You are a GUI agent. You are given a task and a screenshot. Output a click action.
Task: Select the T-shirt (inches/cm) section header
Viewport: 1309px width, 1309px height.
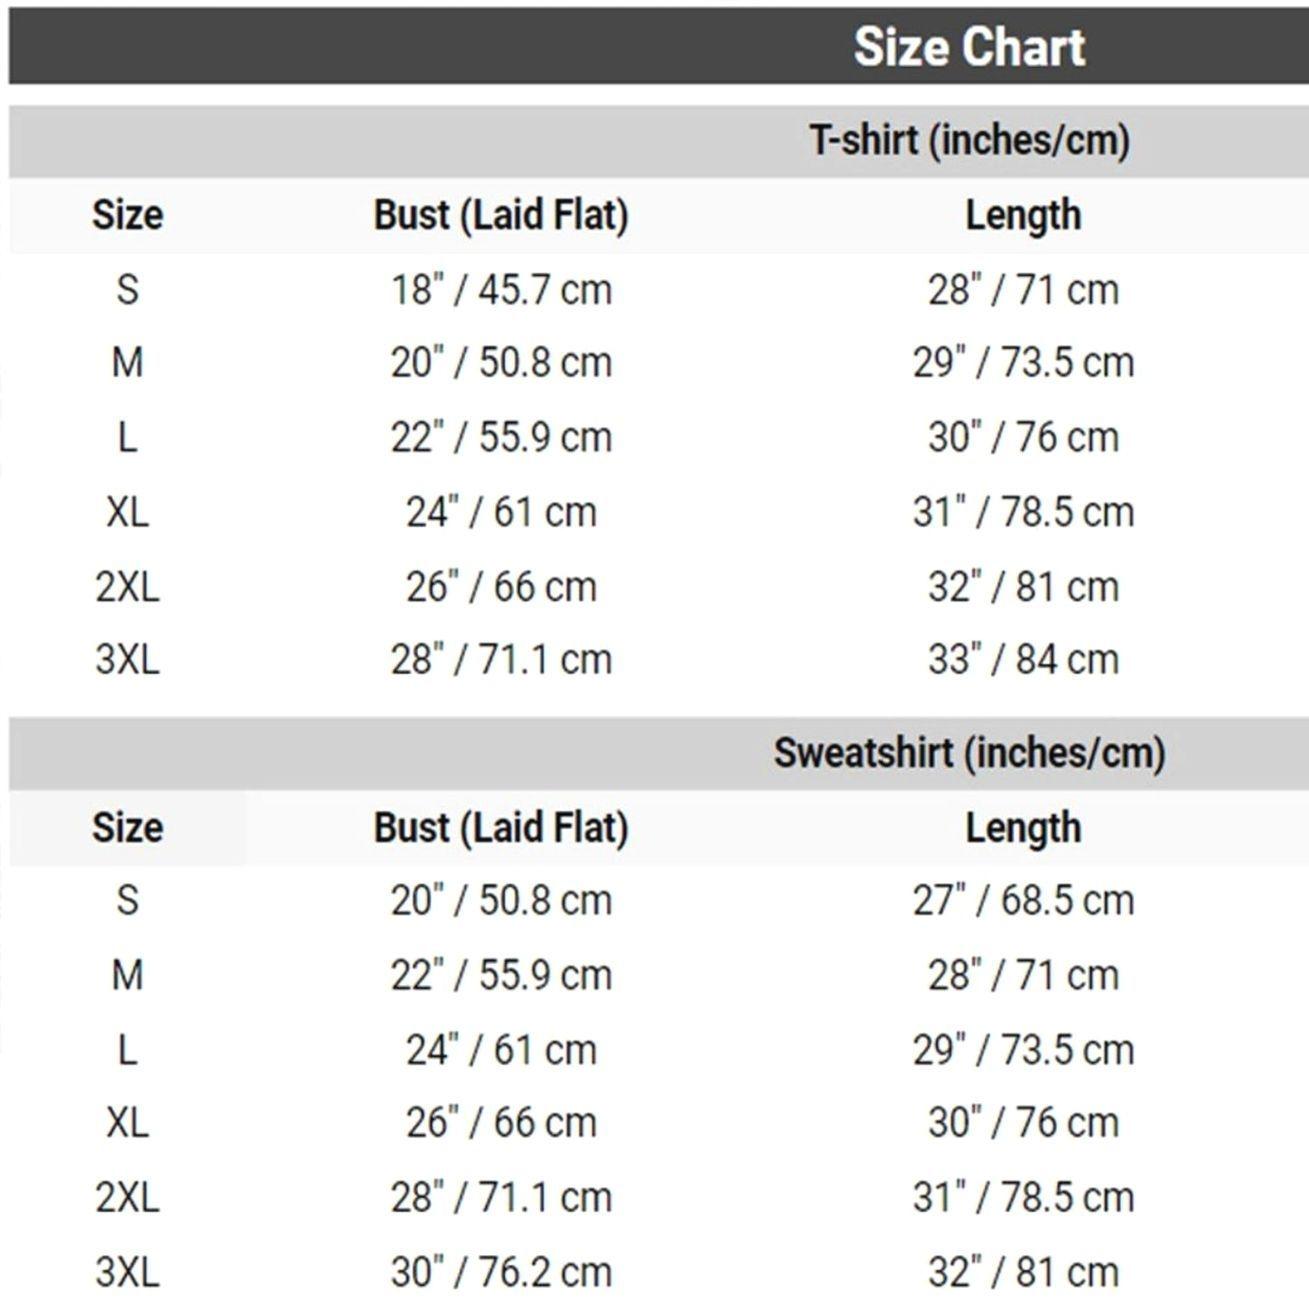(x=969, y=140)
